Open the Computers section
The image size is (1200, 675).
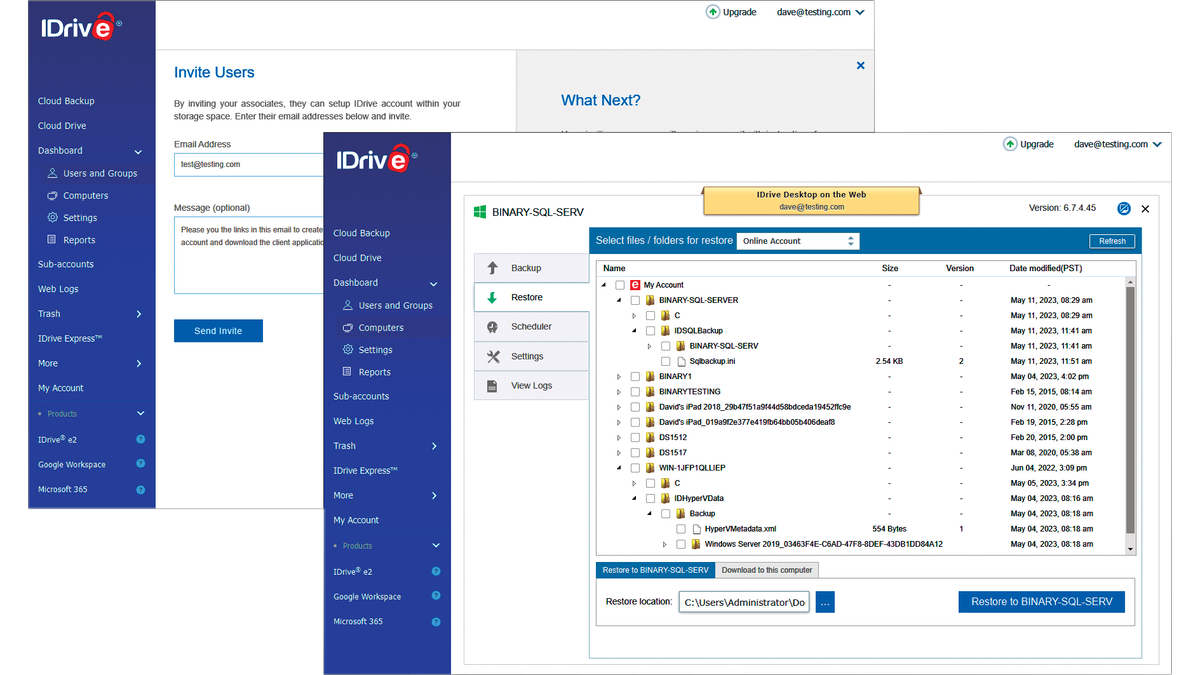tap(375, 327)
